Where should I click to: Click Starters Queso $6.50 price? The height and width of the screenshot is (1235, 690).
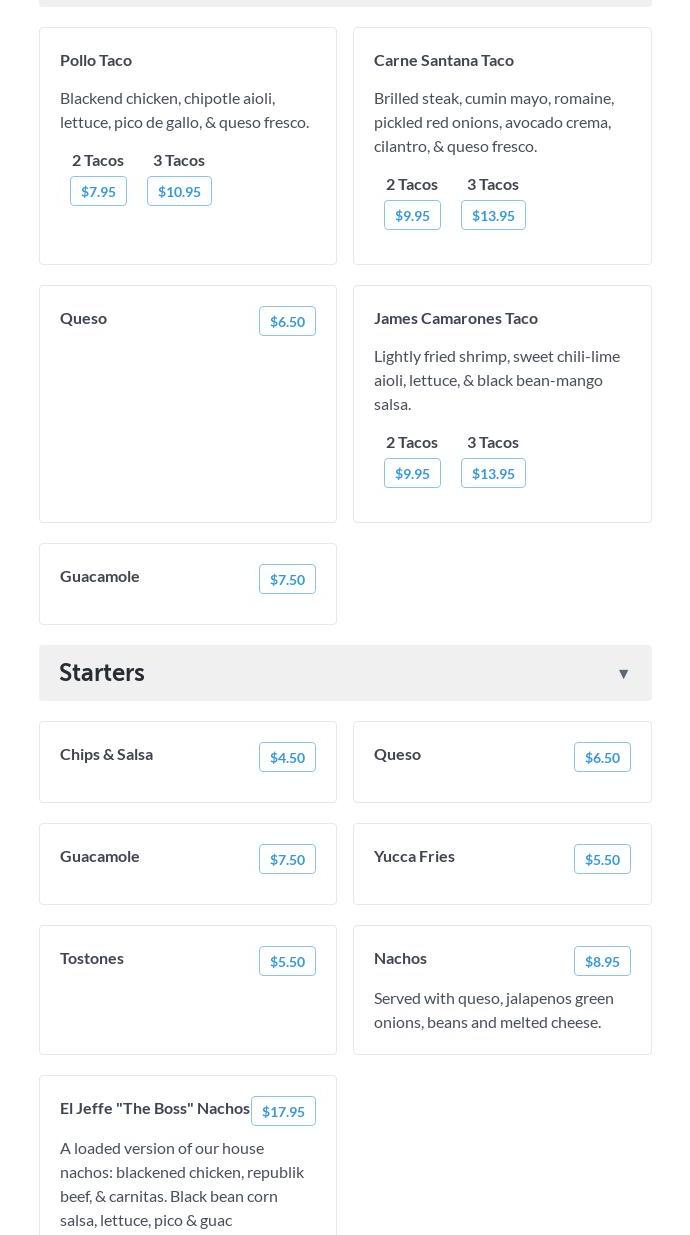coord(602,757)
